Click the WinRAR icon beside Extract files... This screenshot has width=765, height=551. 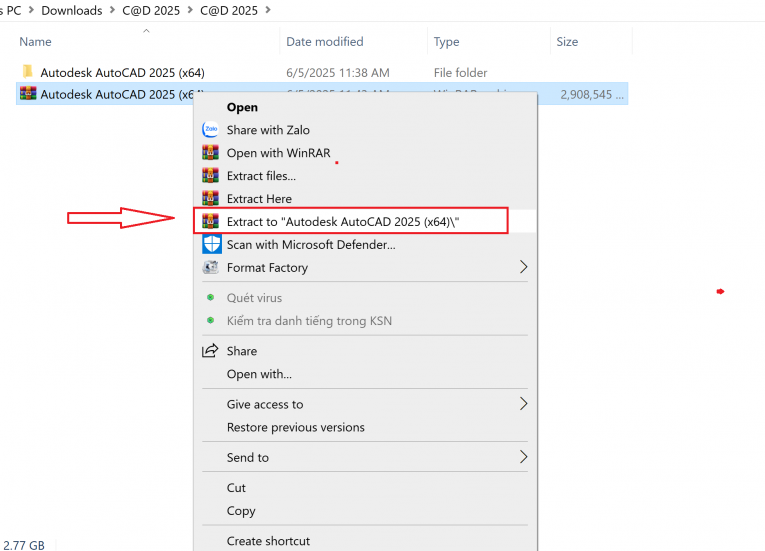pos(210,175)
